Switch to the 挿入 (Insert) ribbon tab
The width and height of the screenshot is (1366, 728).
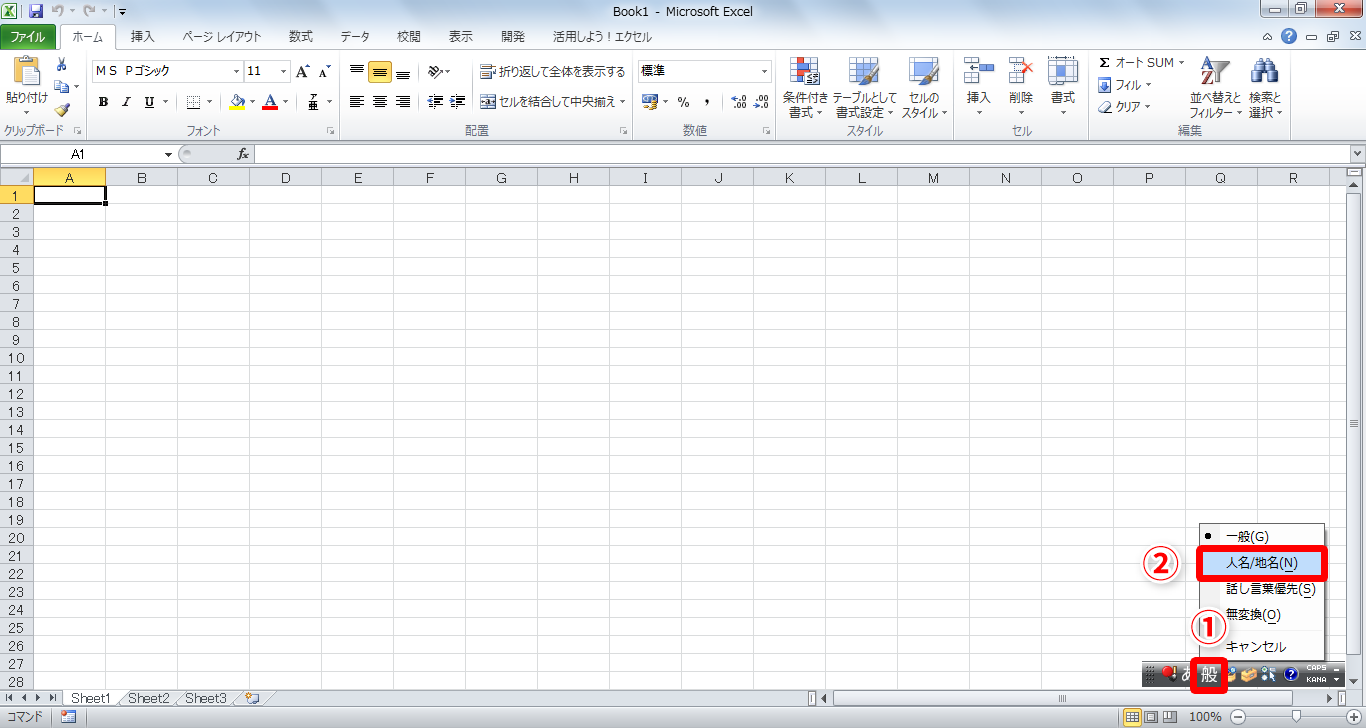point(143,37)
